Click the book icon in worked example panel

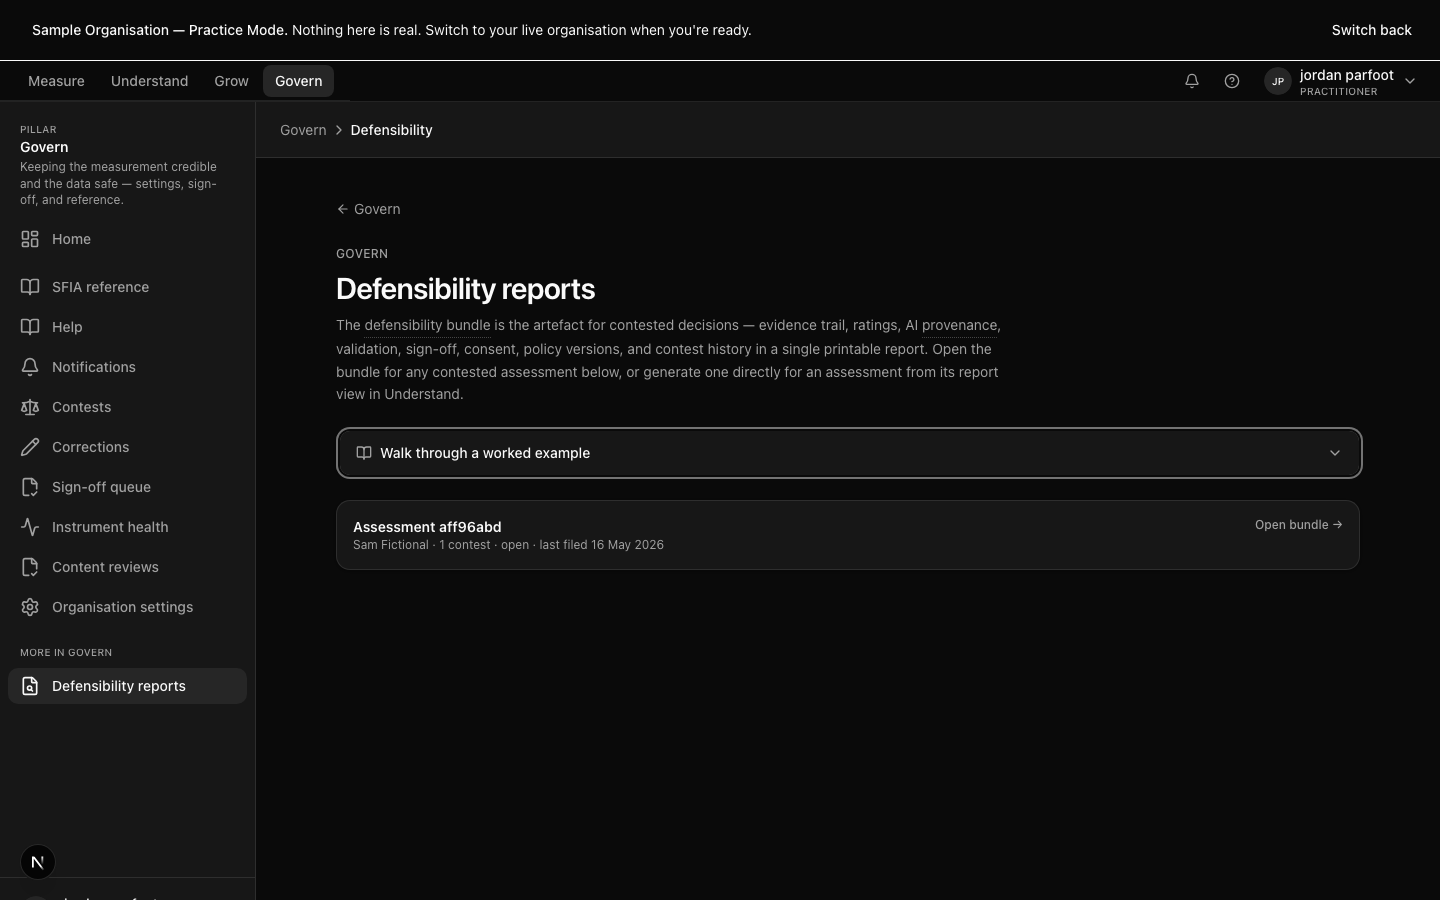point(364,453)
